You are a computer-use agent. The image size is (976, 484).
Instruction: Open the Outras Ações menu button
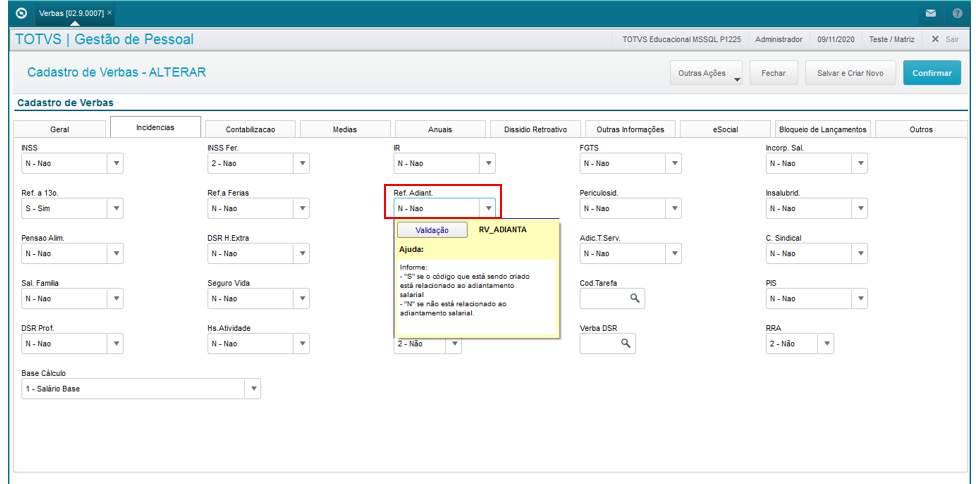[706, 73]
